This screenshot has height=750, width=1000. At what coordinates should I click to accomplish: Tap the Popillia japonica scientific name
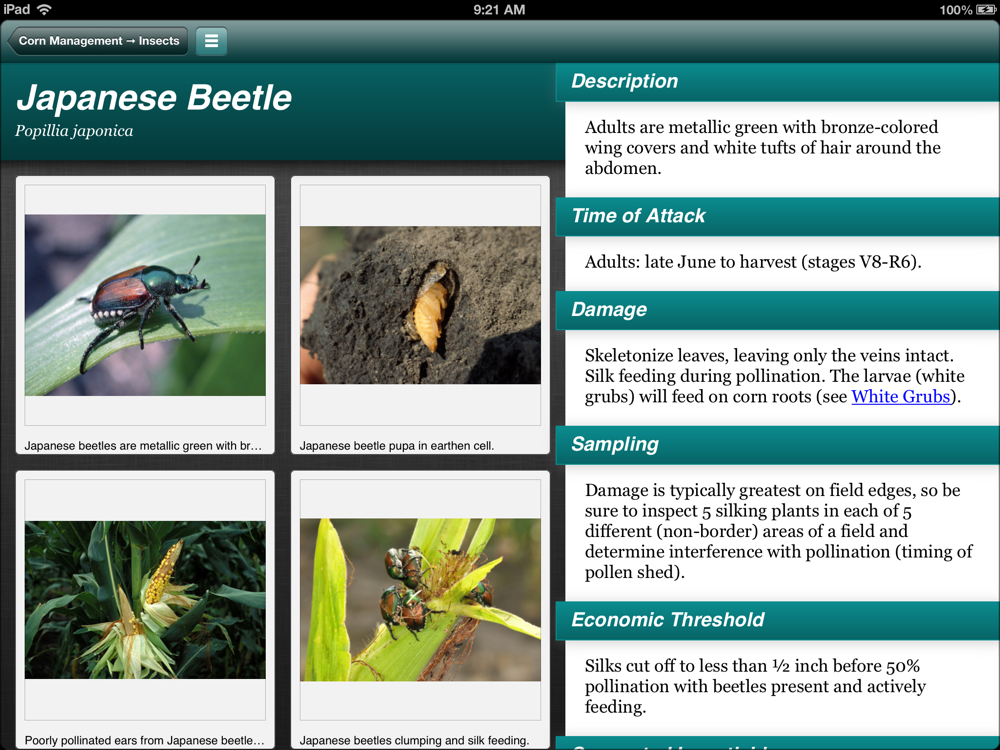click(74, 131)
